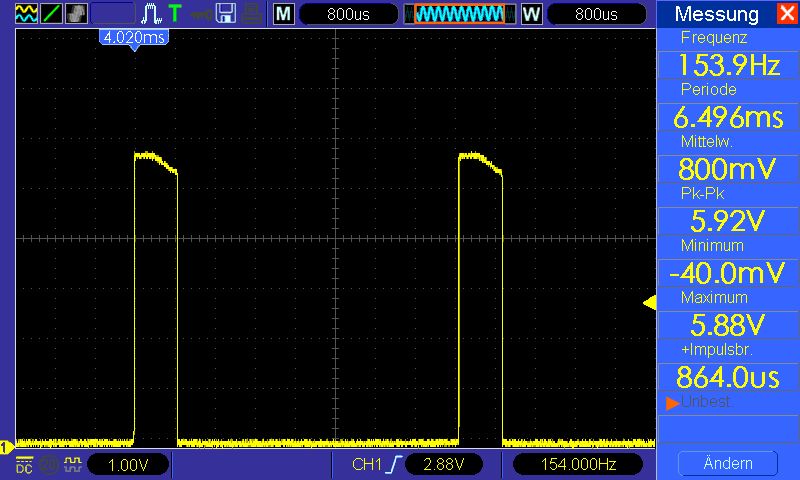Click the grey persistence display icon
Image resolution: width=800 pixels, height=480 pixels.
77,13
